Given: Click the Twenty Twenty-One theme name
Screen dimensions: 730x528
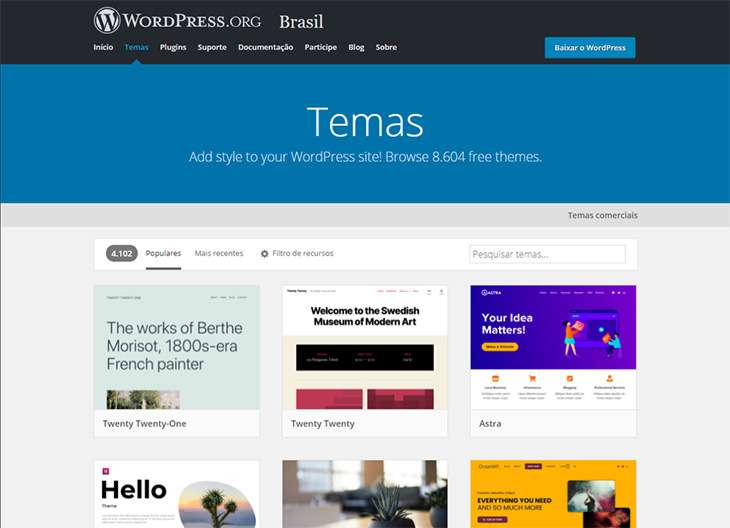Looking at the screenshot, I should coord(144,424).
